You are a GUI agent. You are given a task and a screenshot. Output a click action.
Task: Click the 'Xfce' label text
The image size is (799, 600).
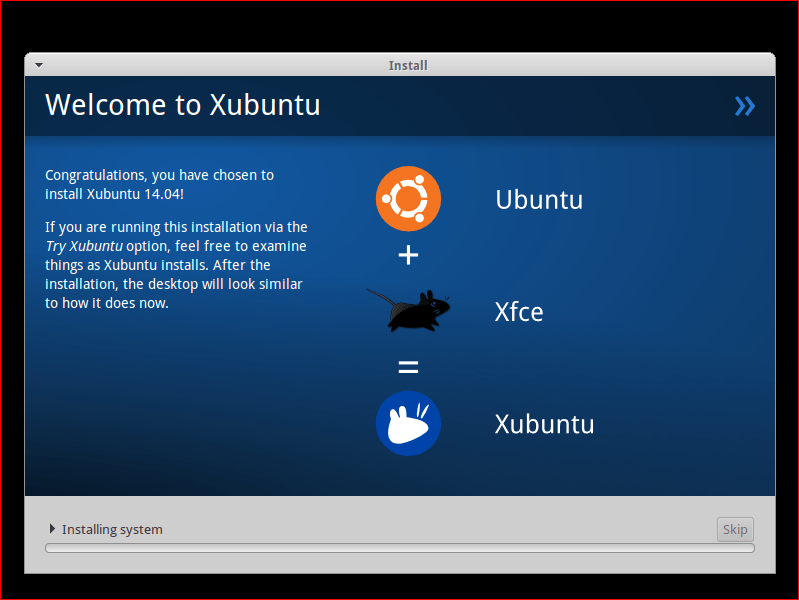click(519, 311)
